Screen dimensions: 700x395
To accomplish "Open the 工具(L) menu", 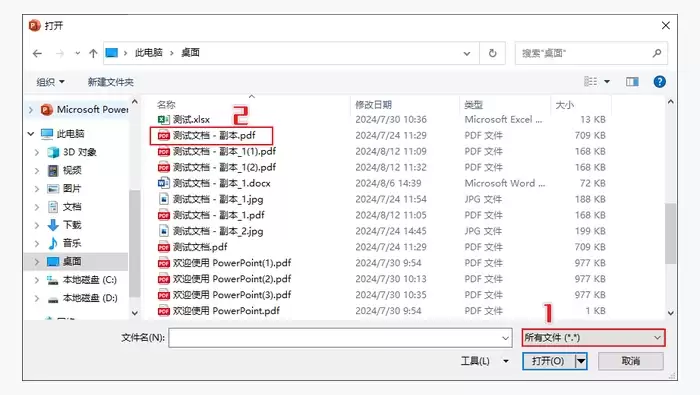I will pos(484,361).
